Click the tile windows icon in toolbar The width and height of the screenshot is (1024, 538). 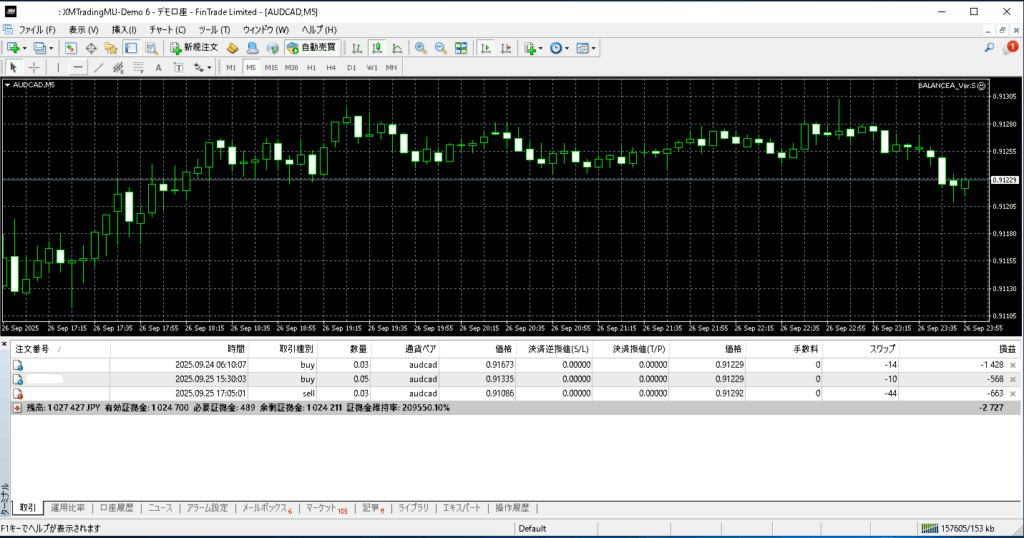click(x=461, y=47)
